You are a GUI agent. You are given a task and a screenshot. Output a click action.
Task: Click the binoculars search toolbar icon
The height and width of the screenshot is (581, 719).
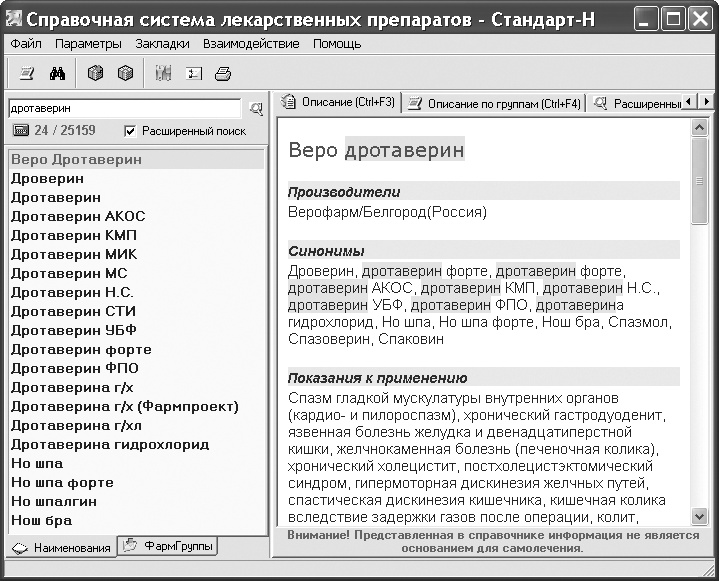click(x=57, y=73)
